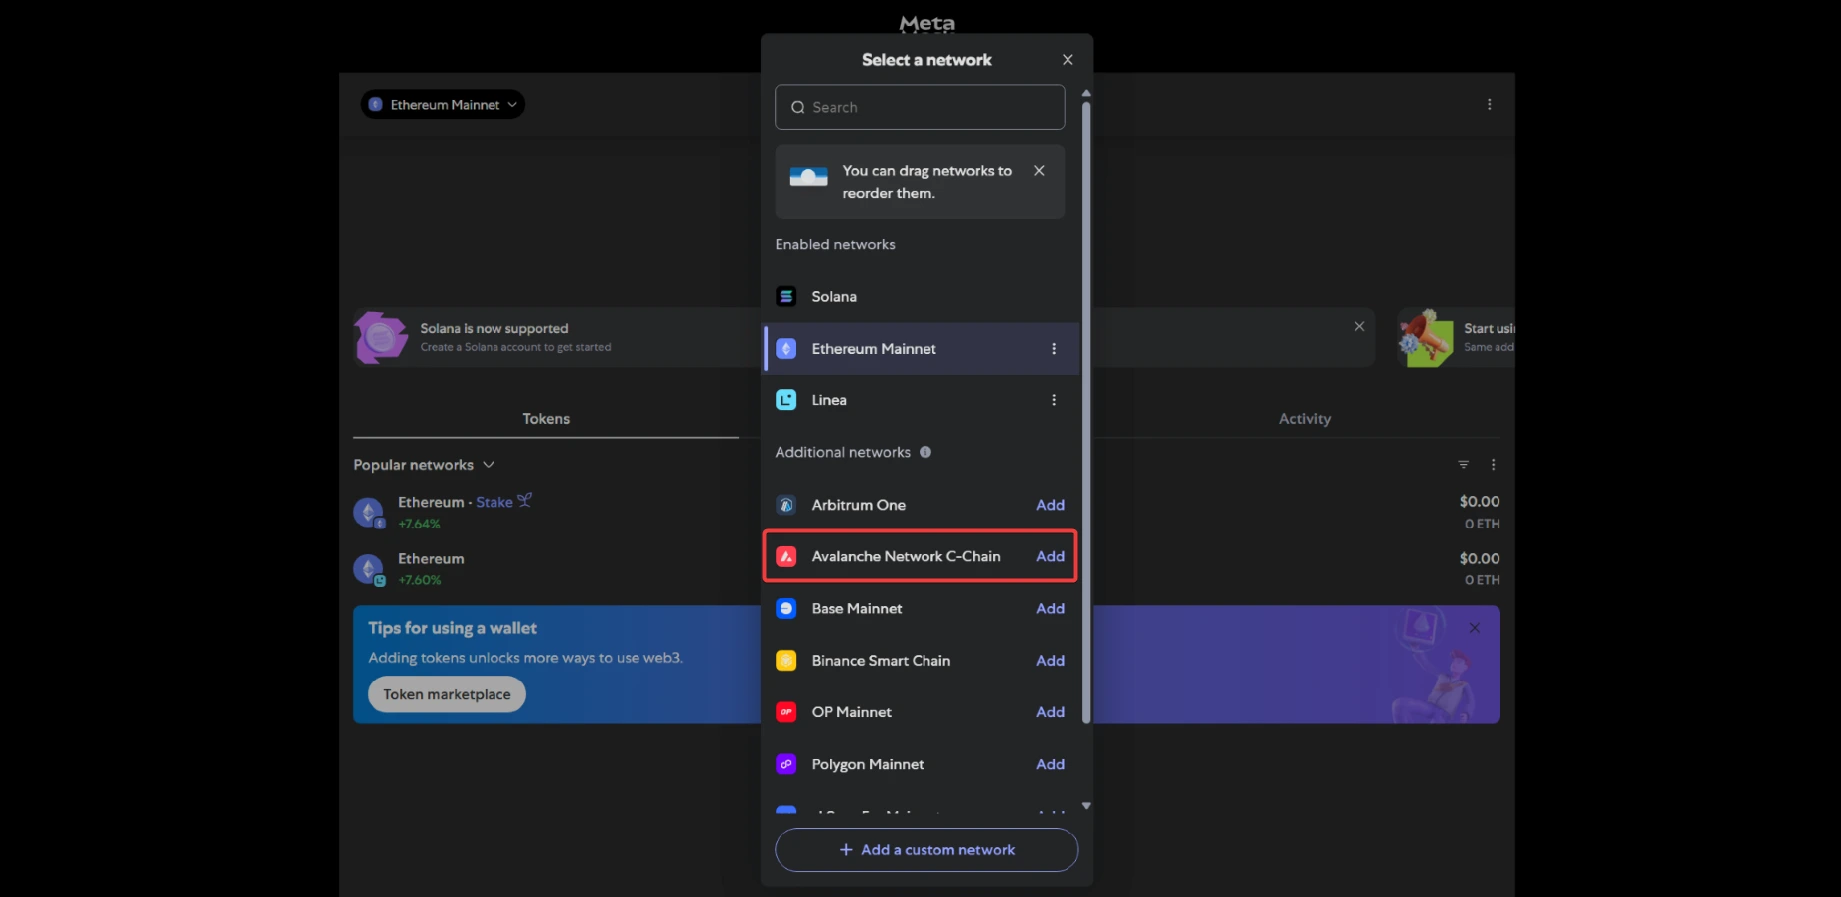The width and height of the screenshot is (1841, 897).
Task: Expand the Popular networks dropdown
Action: [424, 465]
